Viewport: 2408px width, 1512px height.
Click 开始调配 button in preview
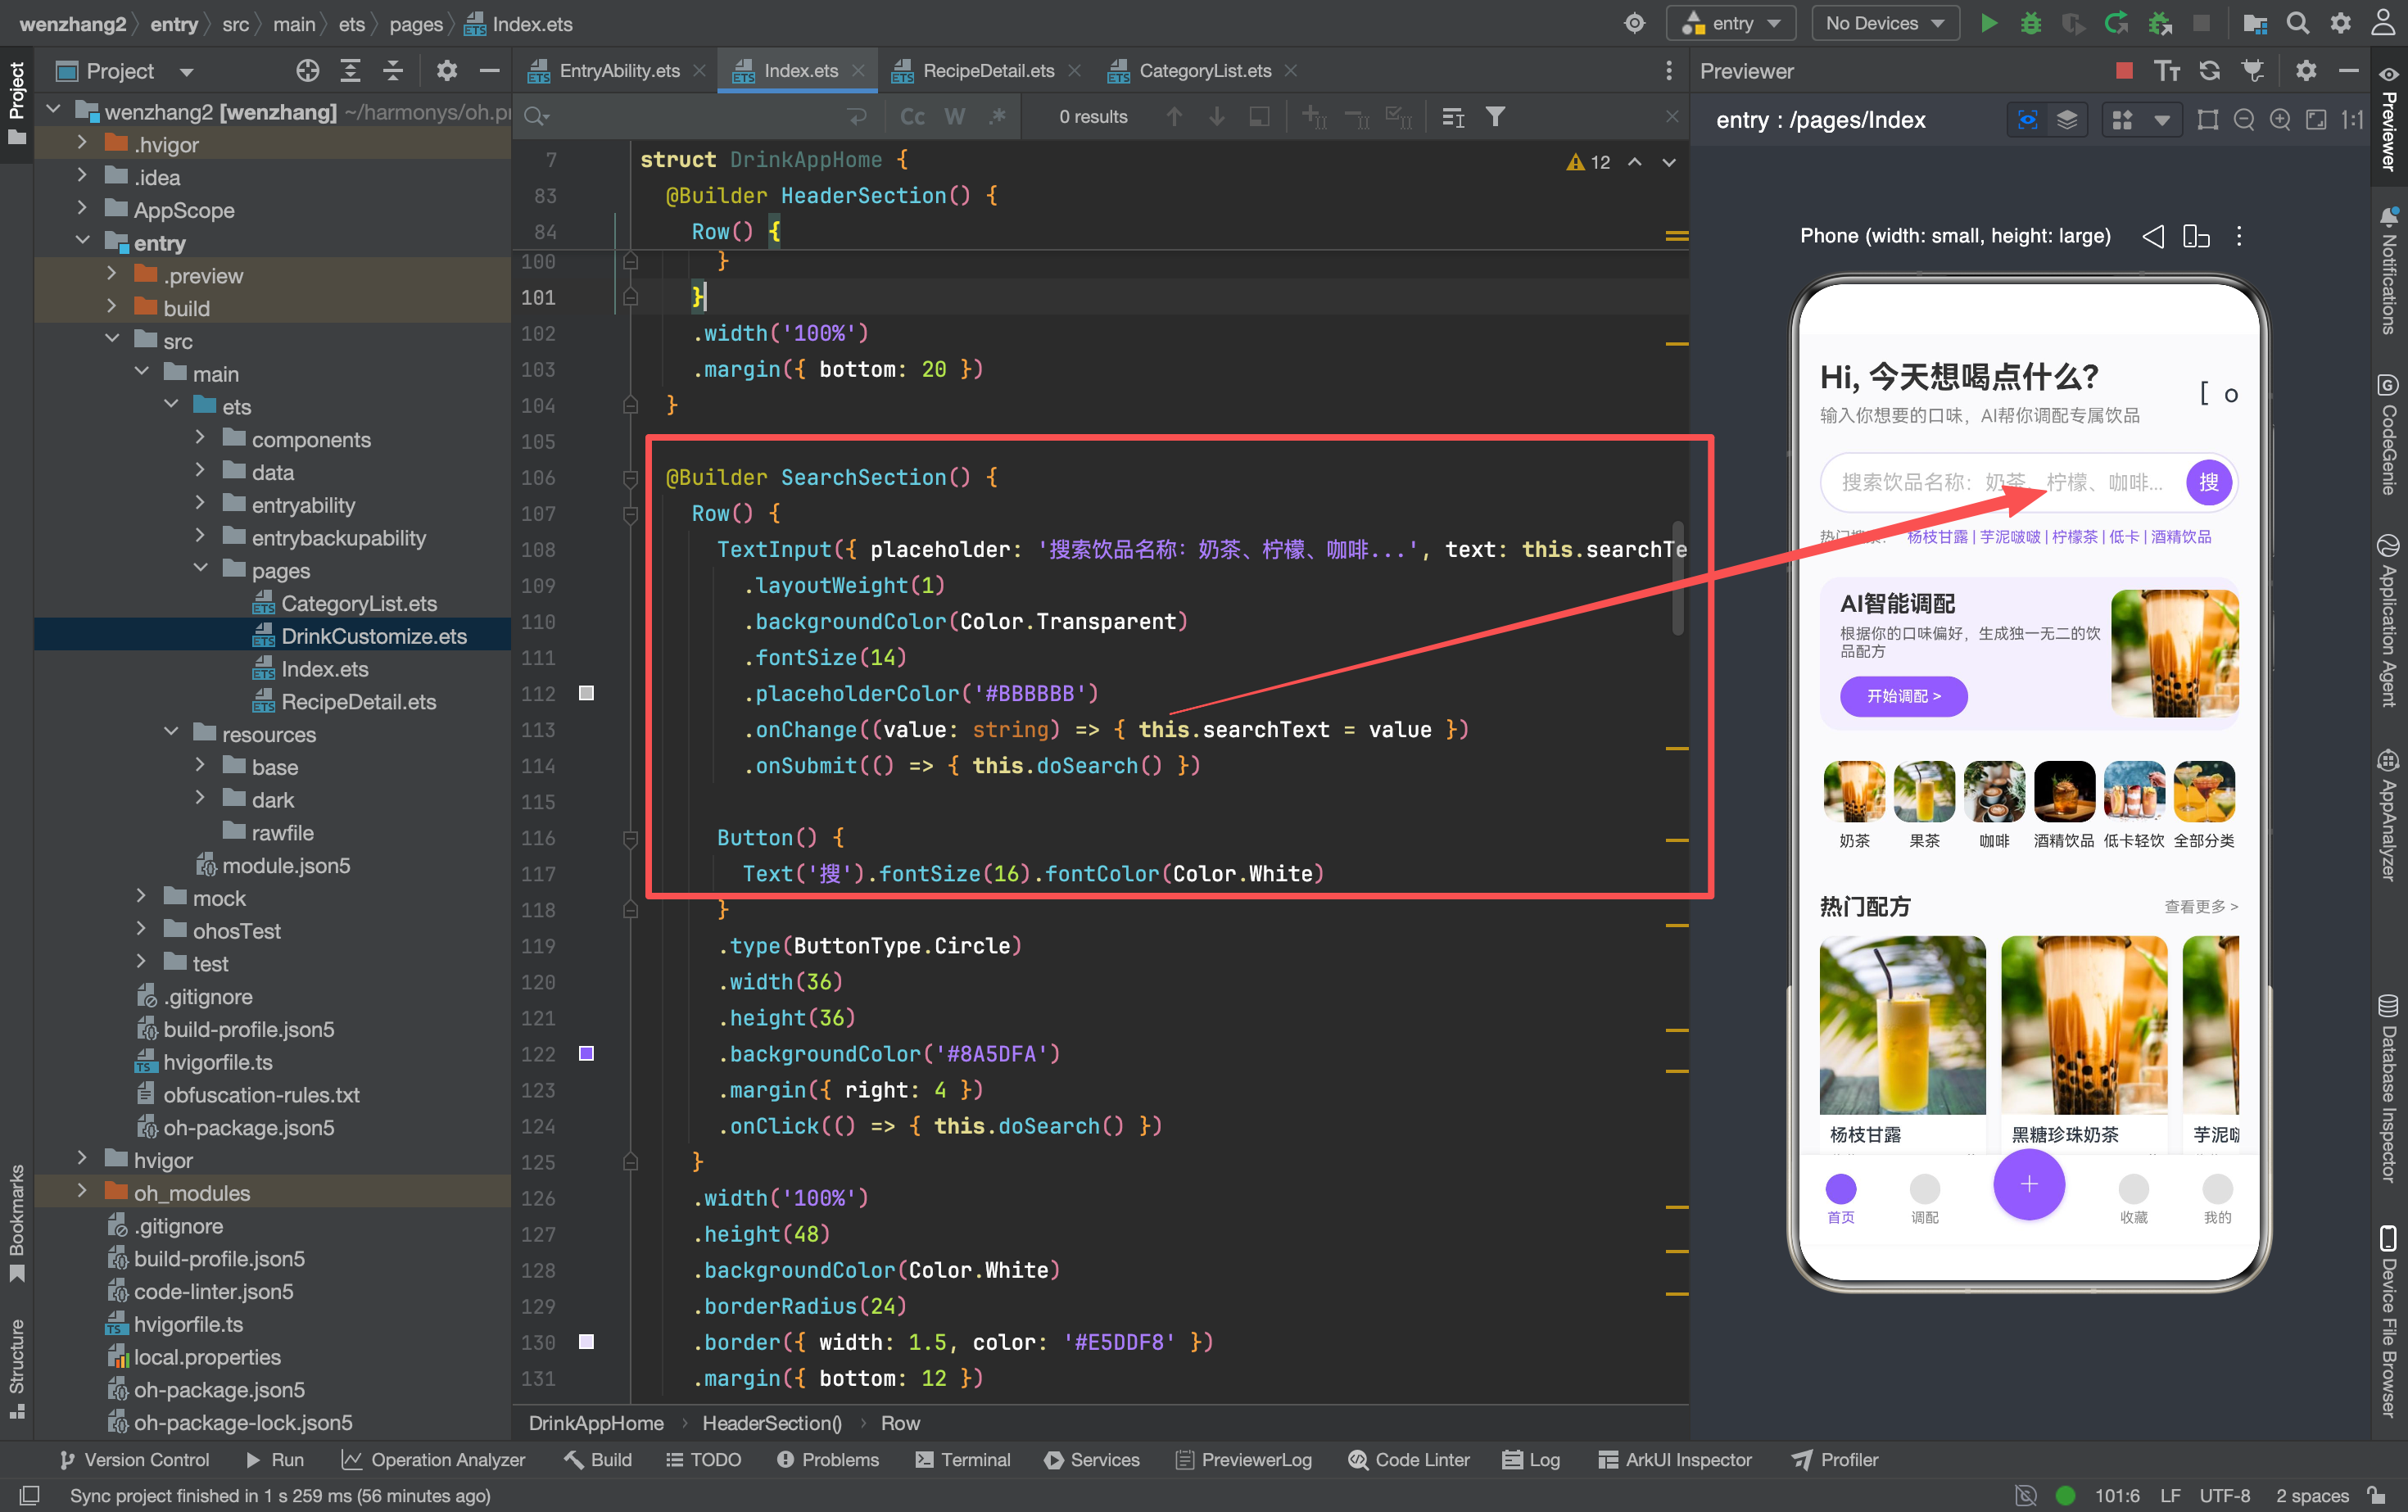(1903, 696)
